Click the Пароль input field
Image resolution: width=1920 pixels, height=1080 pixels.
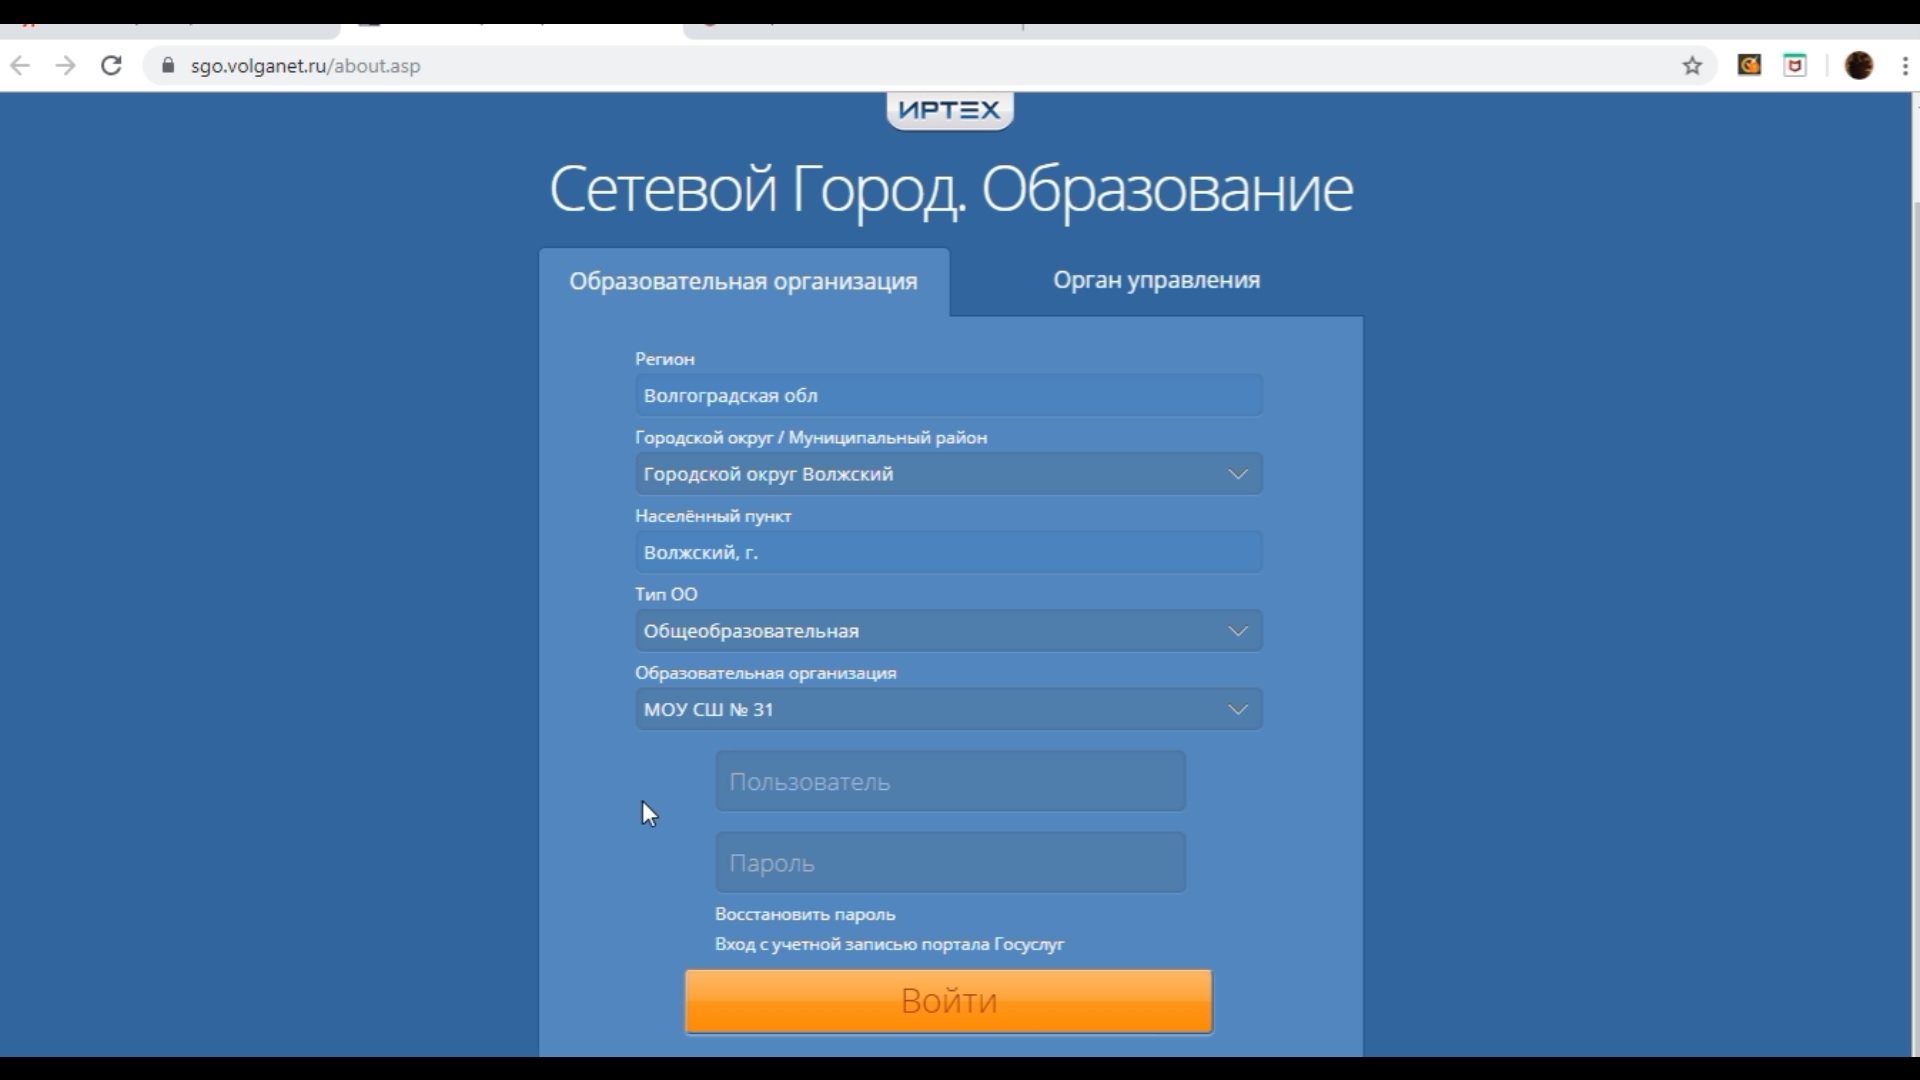[x=948, y=861]
